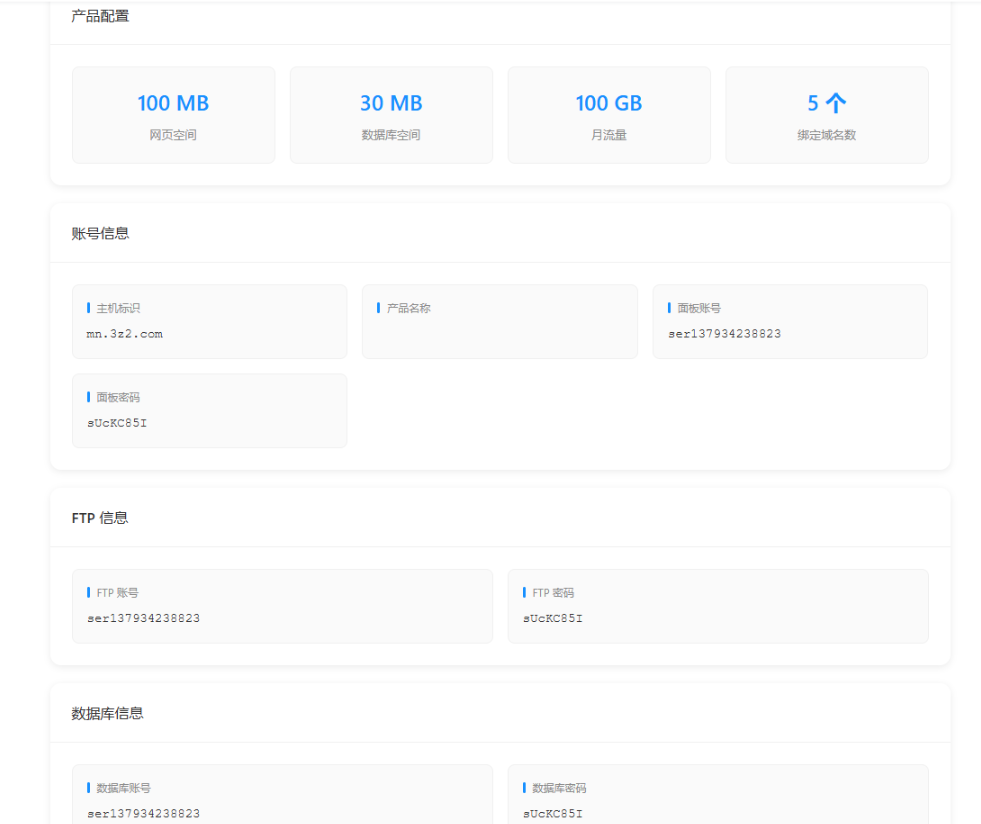
Task: Click the 数据库账号 field label
Action: pyautogui.click(x=124, y=788)
